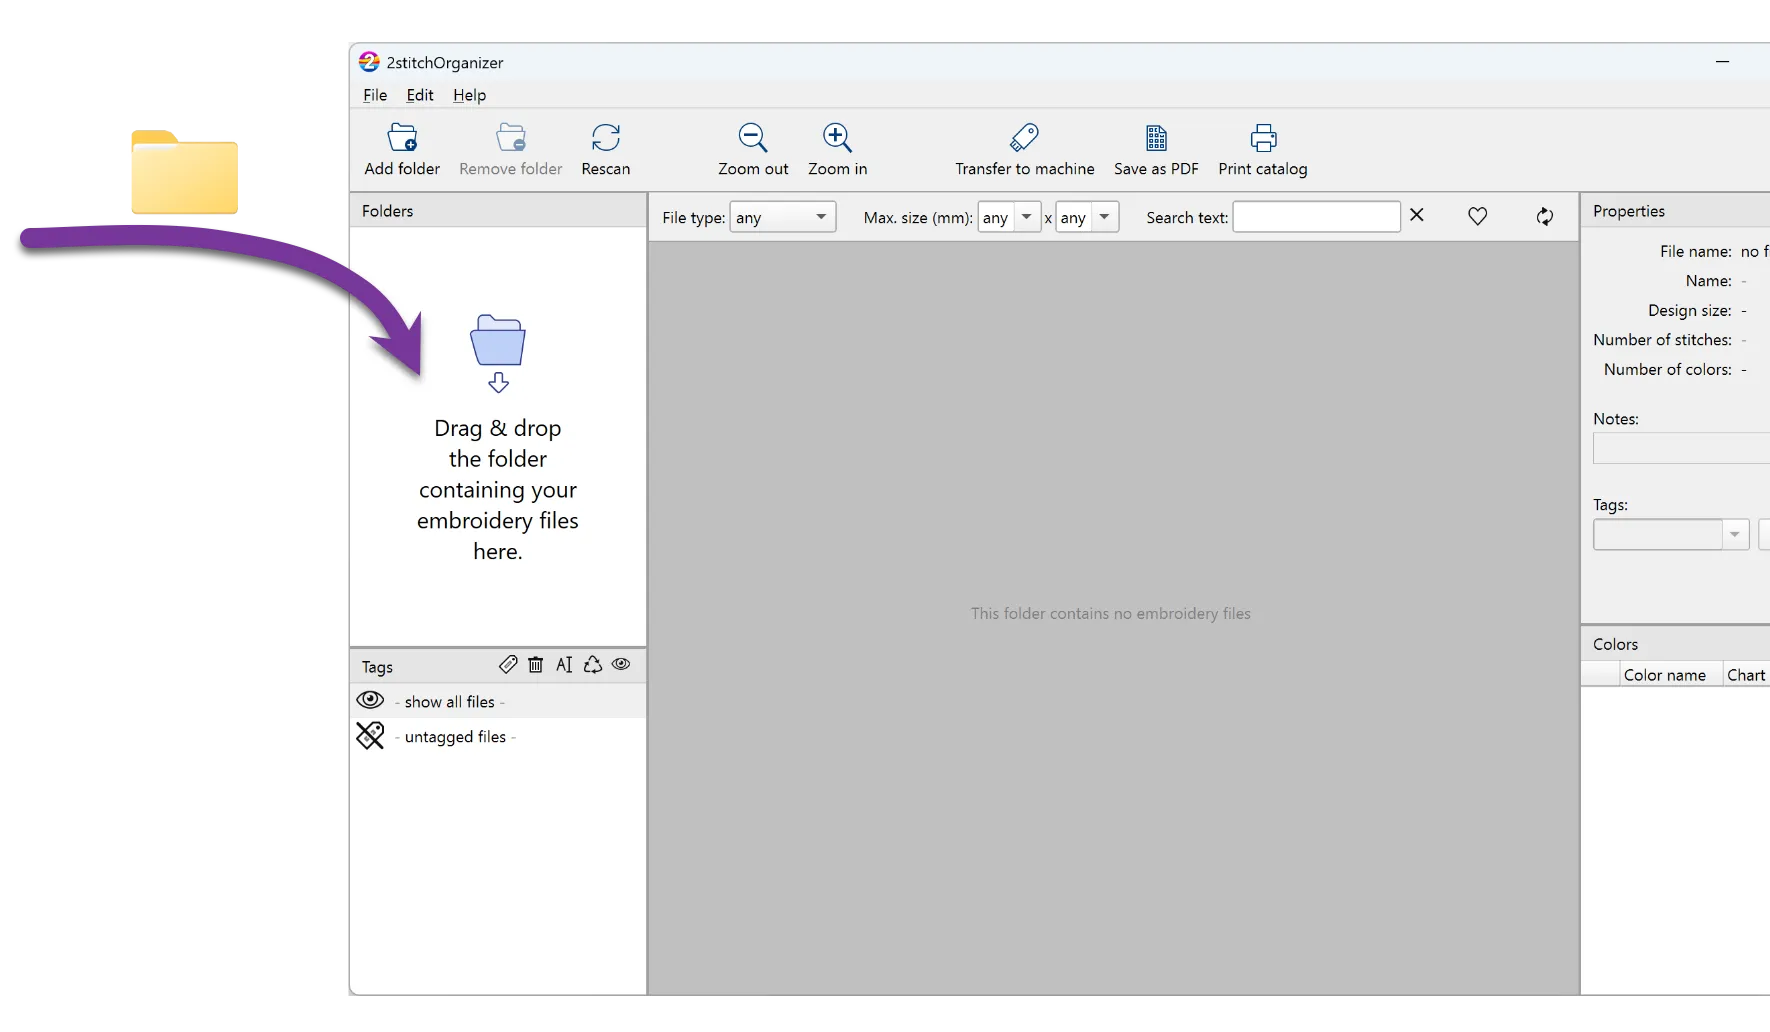Click the Notes field in Properties
This screenshot has width=1770, height=1032.
pyautogui.click(x=1681, y=448)
